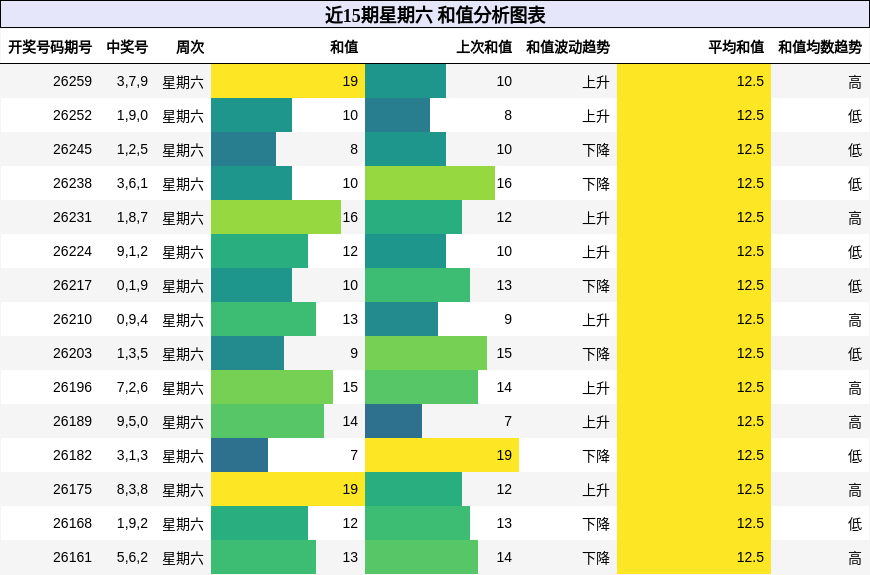Click the chart title 近15期星期六 和值分析图表

point(435,15)
